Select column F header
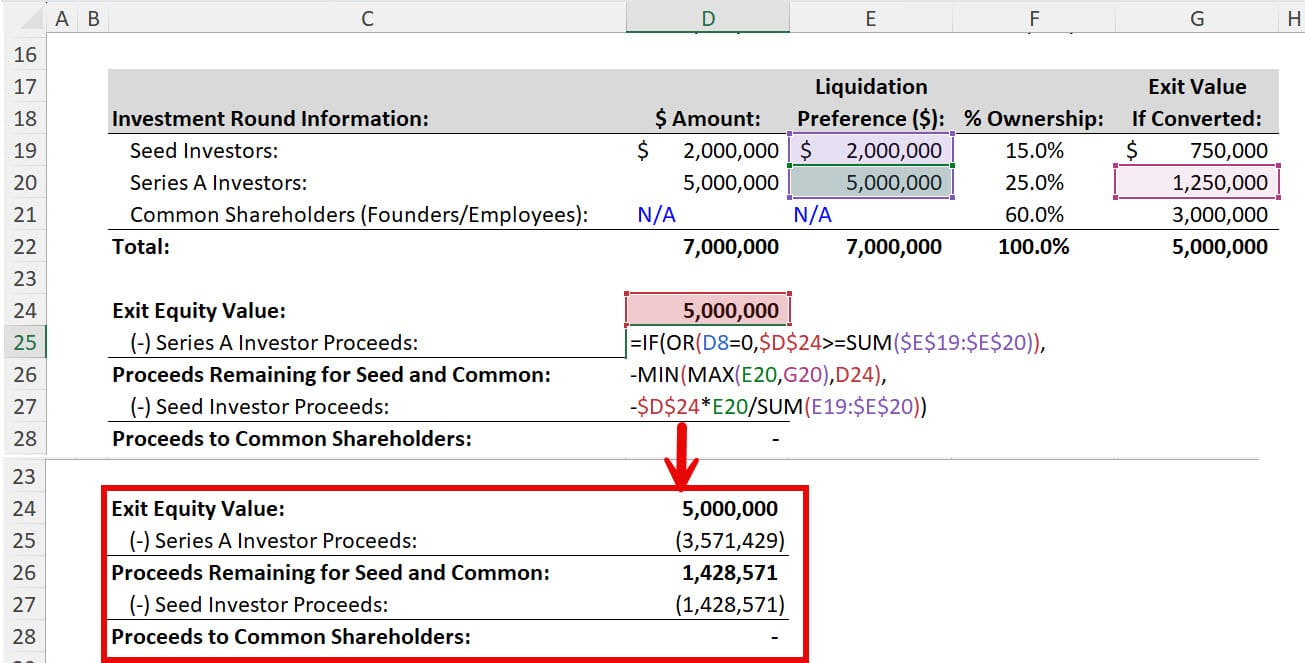The width and height of the screenshot is (1305, 663). point(1033,17)
